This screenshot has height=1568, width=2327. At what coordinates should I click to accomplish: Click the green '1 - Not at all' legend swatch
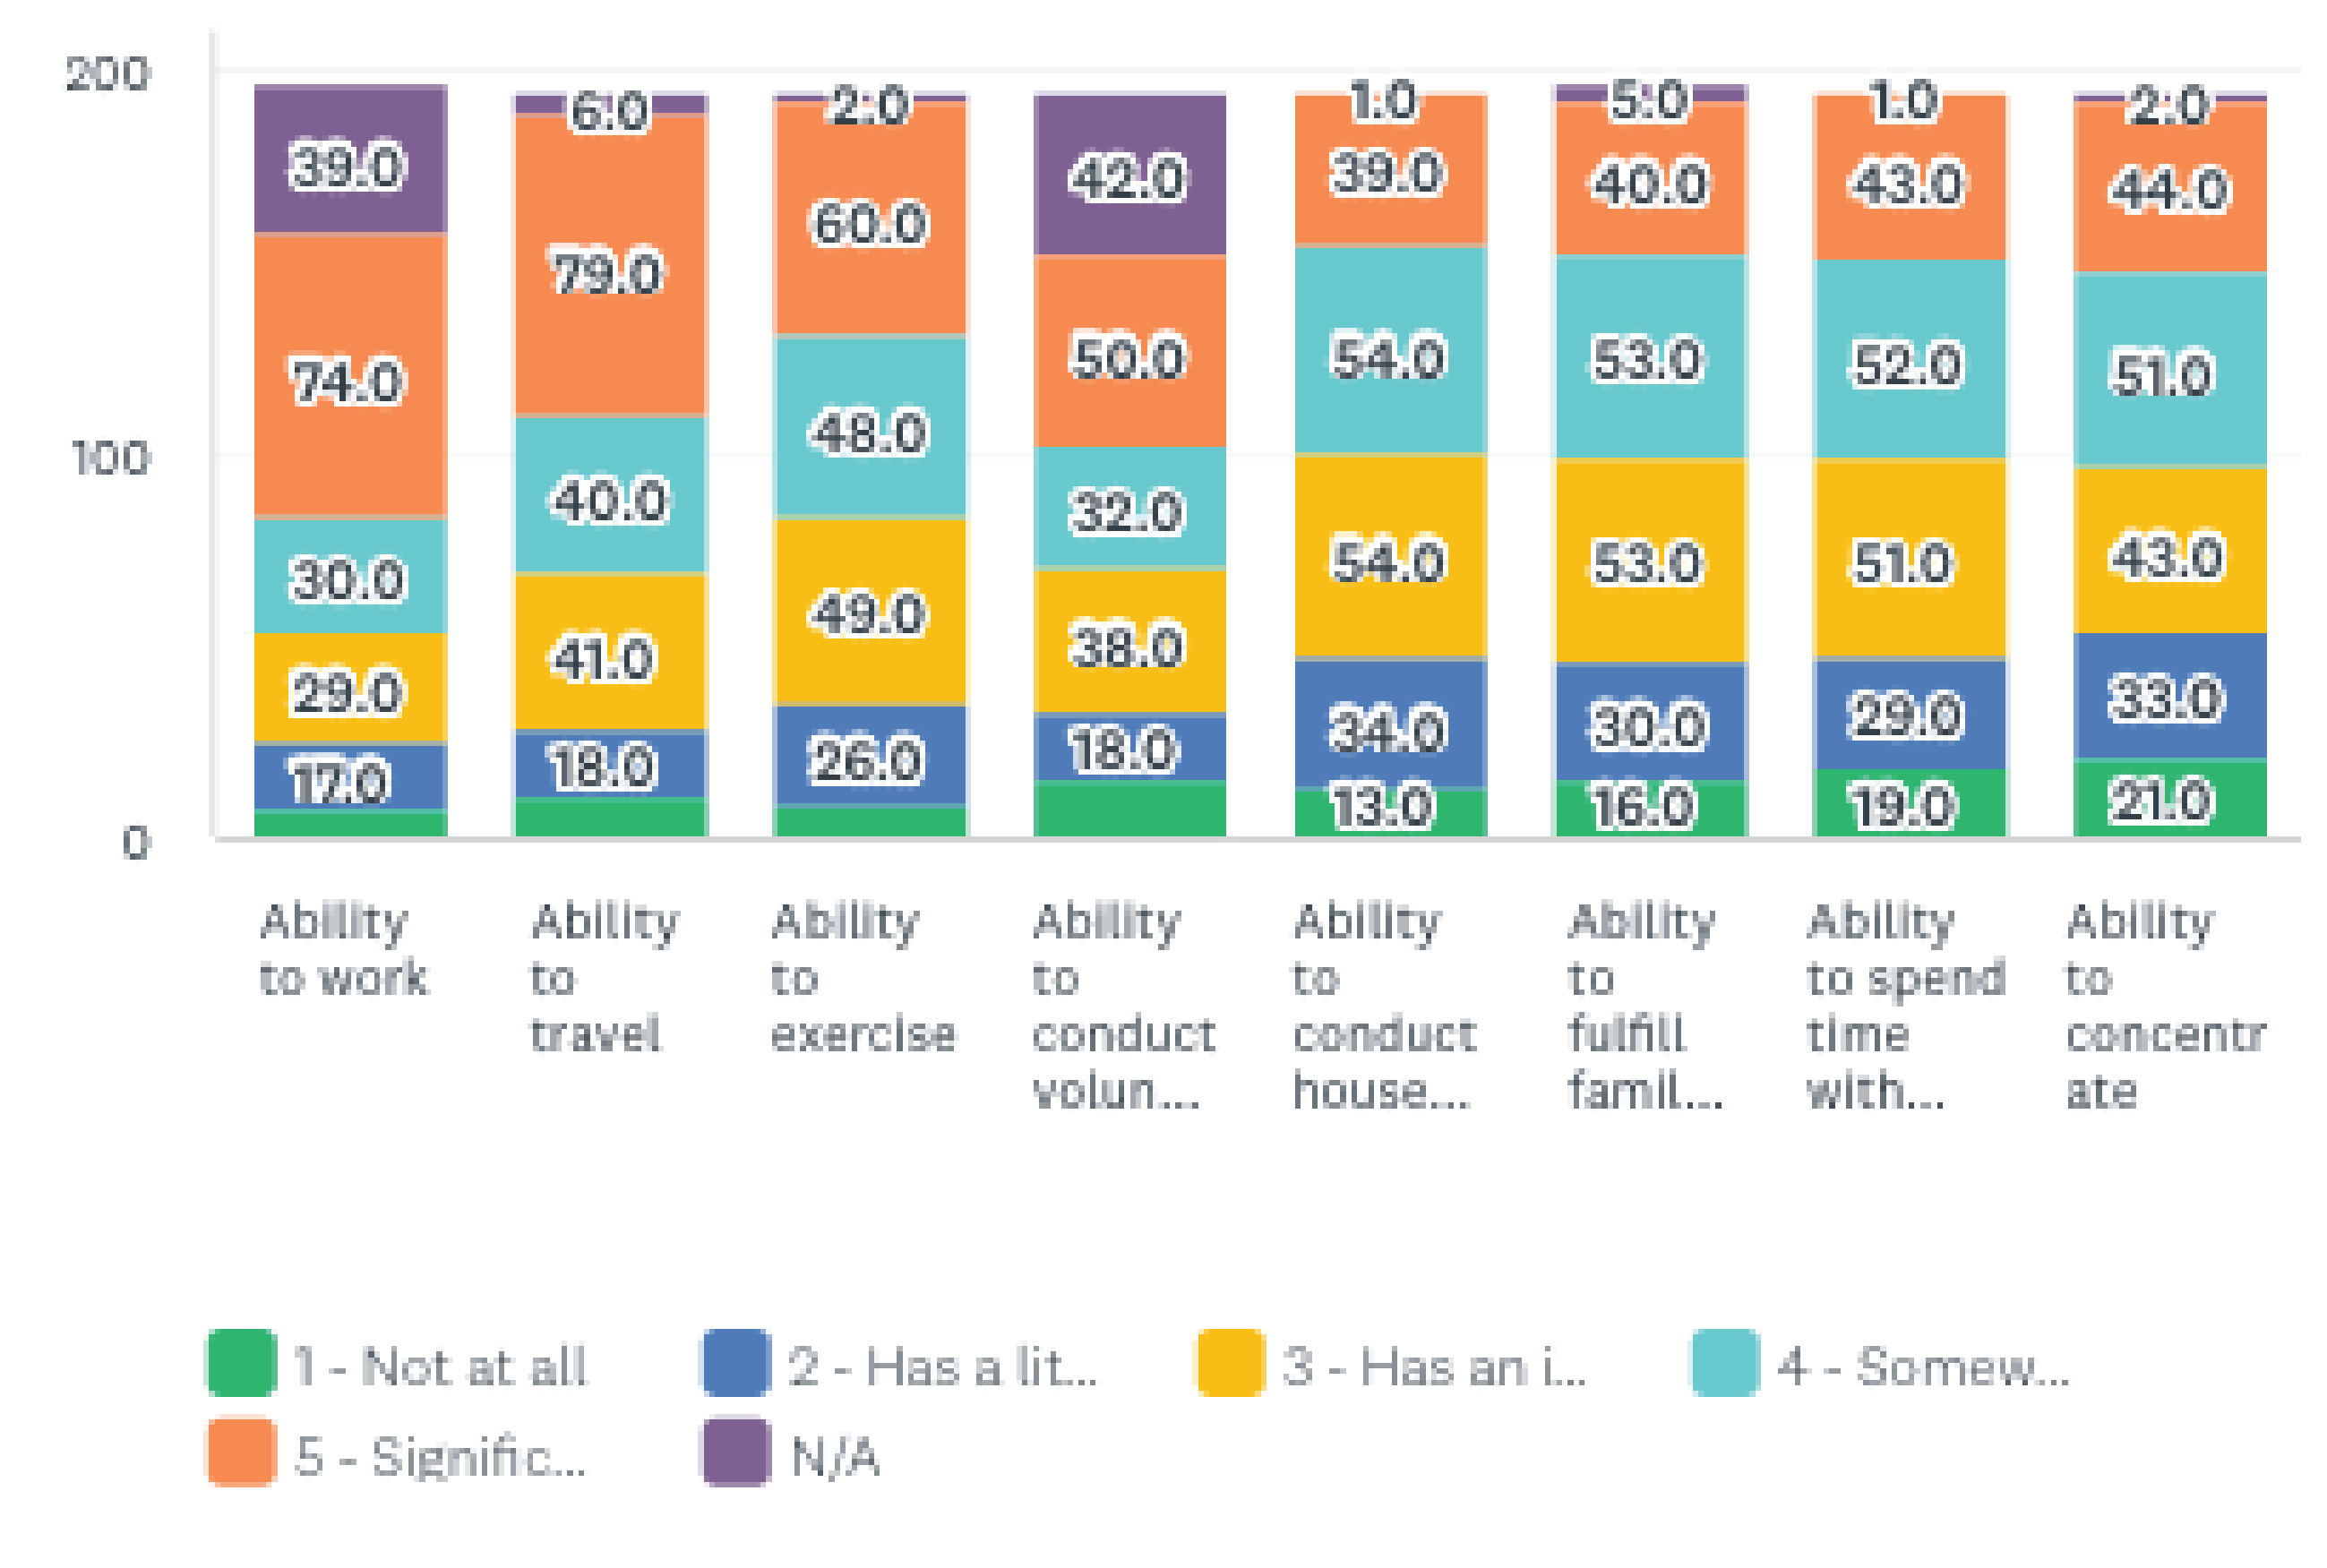[241, 1362]
